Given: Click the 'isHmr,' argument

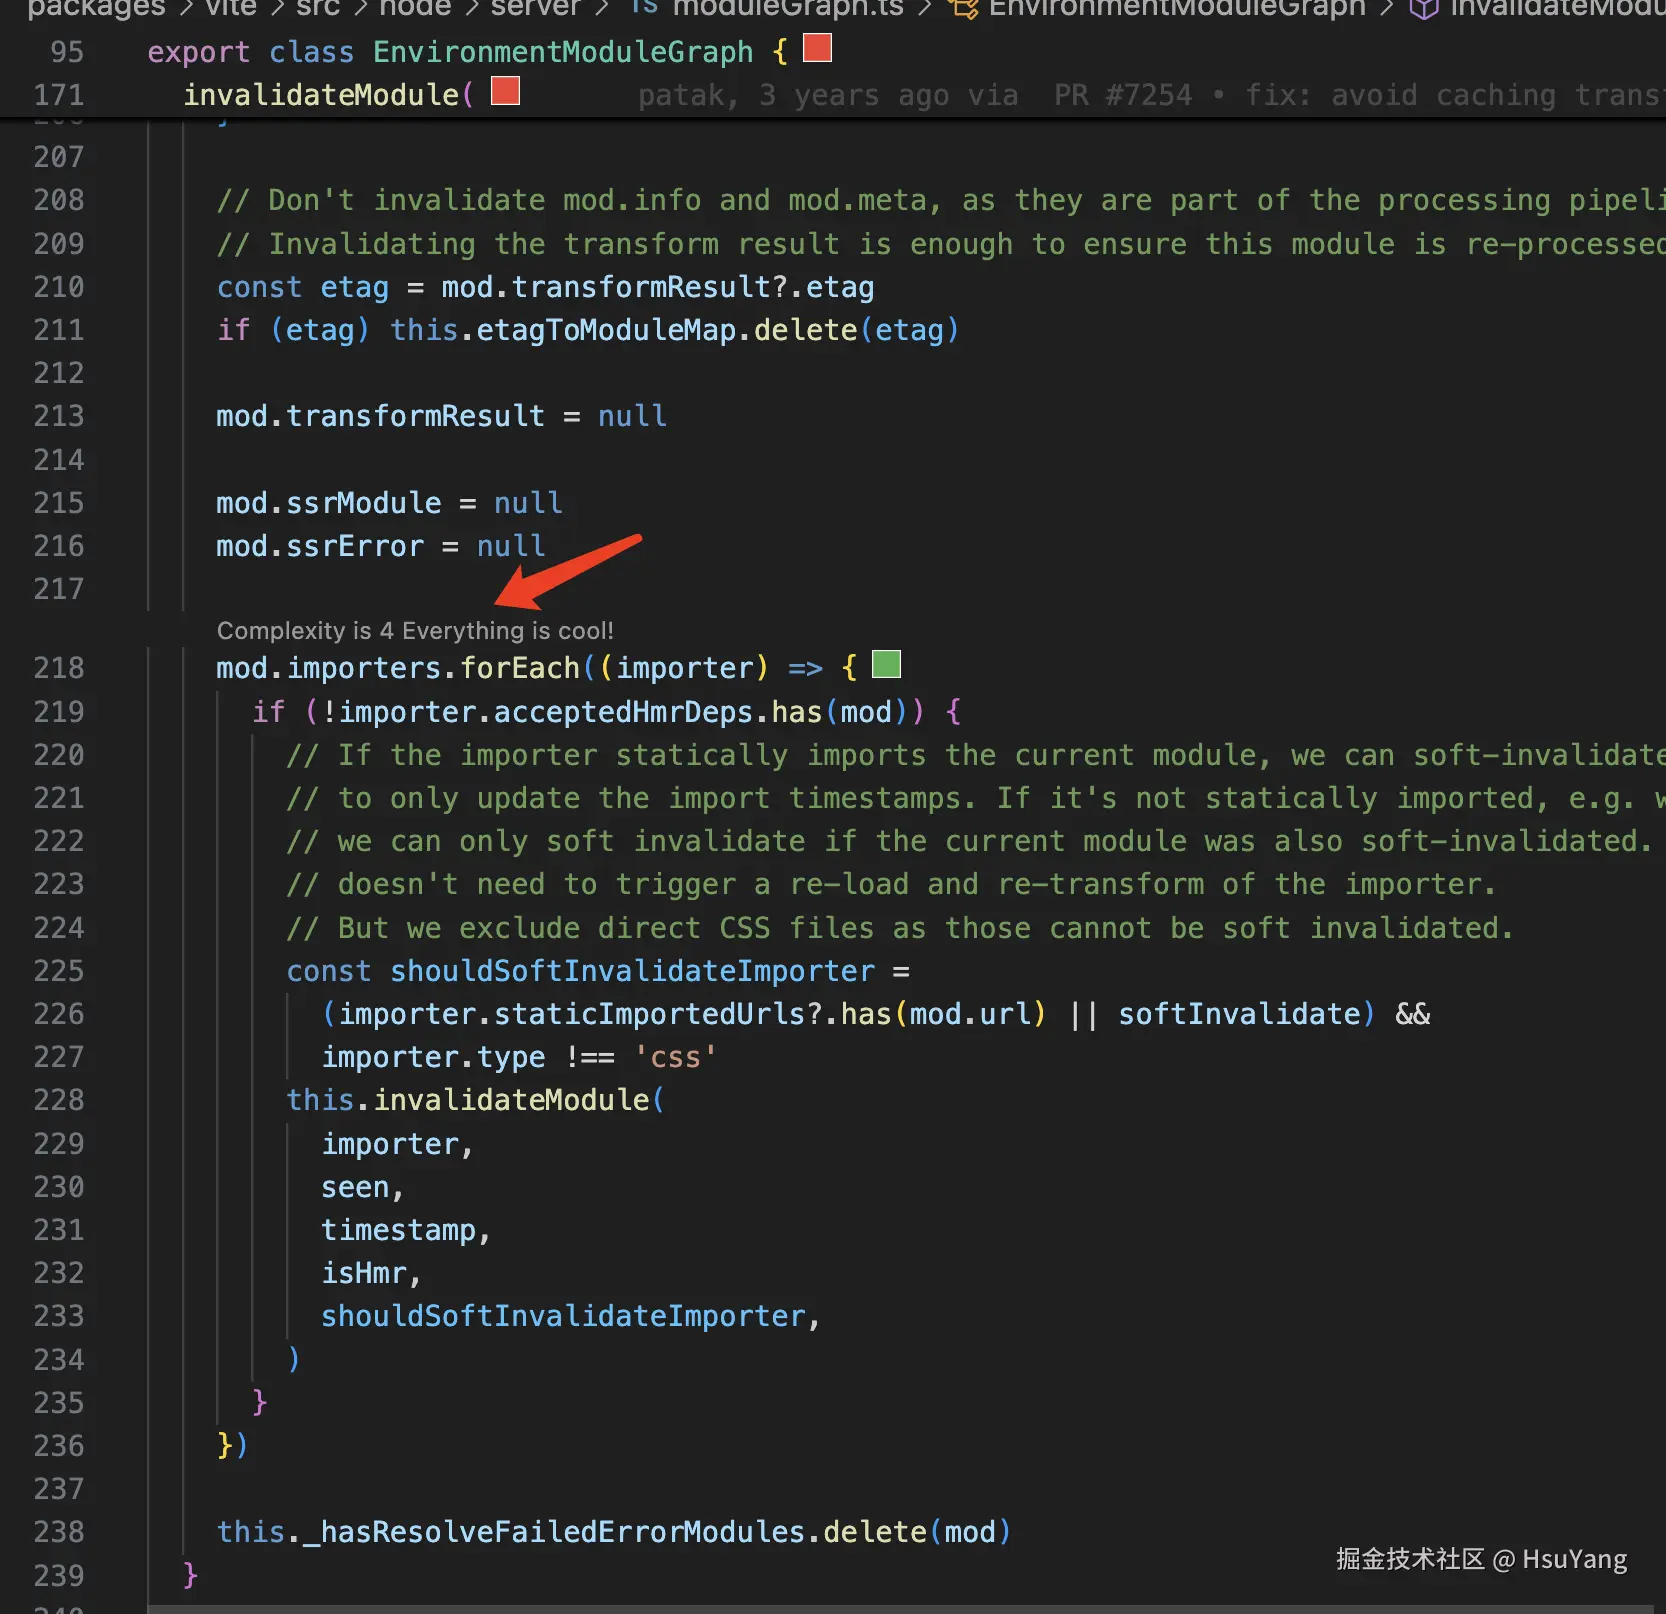Looking at the screenshot, I should [x=371, y=1272].
